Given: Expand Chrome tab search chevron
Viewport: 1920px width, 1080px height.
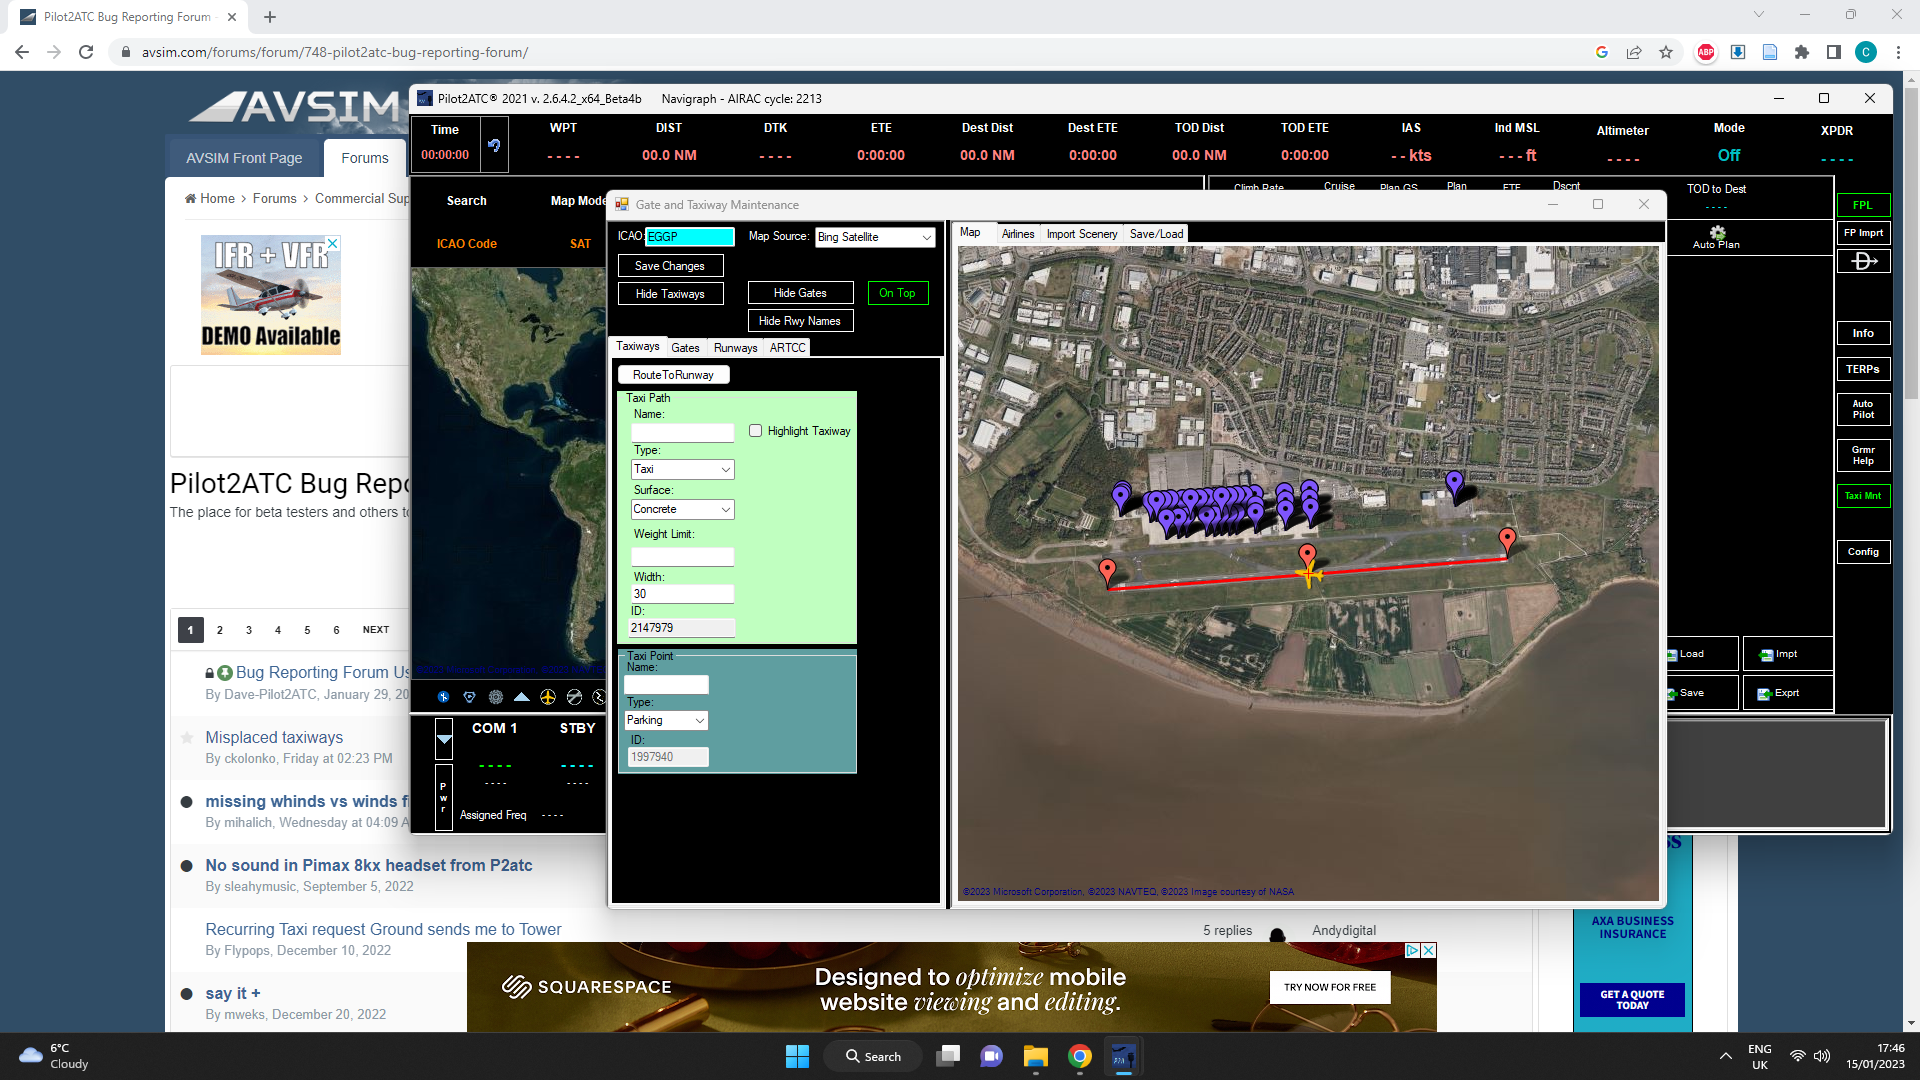Looking at the screenshot, I should pos(1759,14).
